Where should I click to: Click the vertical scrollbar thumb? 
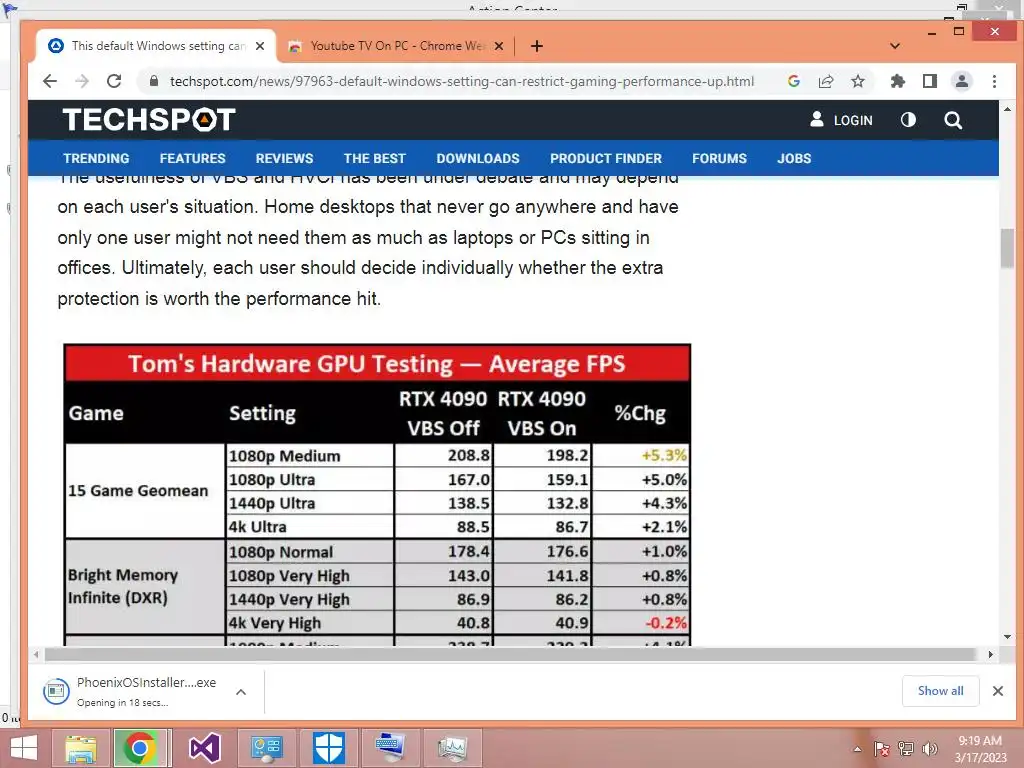click(1007, 248)
